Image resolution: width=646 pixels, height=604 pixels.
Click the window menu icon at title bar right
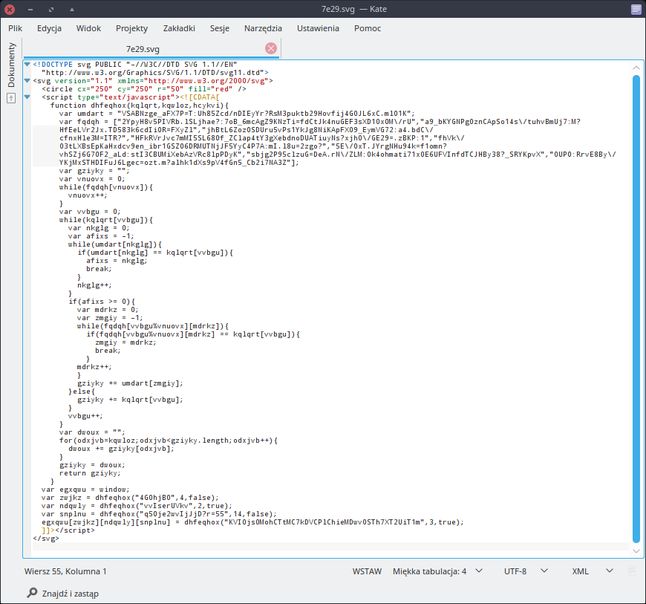pos(637,9)
